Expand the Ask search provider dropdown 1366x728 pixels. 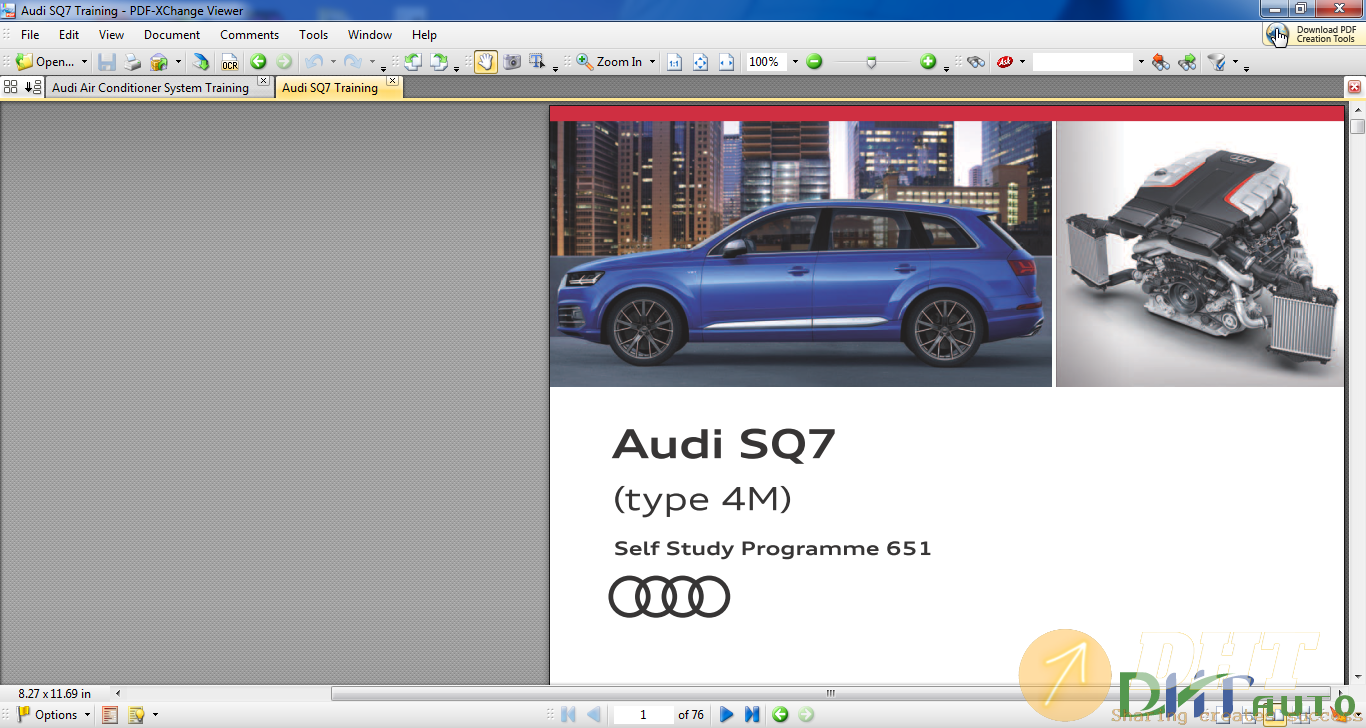pos(1022,62)
